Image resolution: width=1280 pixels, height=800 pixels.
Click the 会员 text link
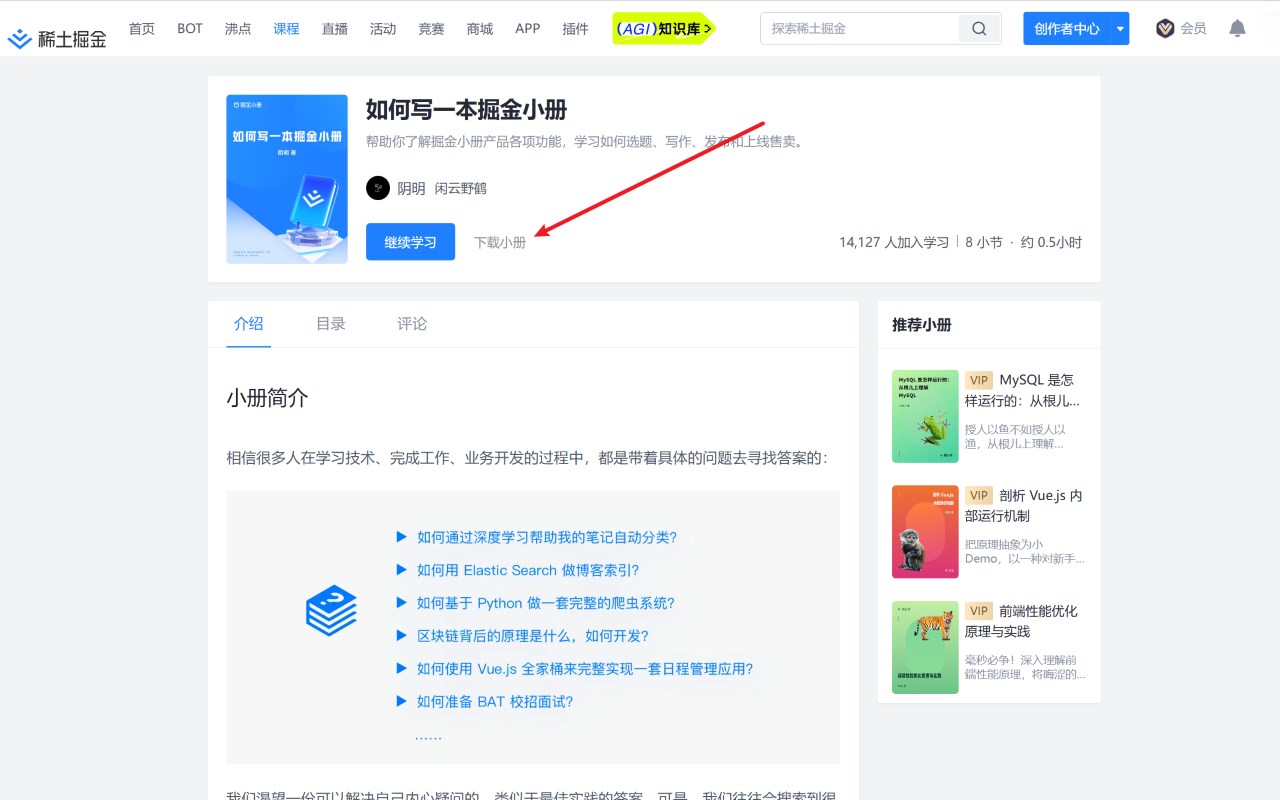pos(1193,29)
